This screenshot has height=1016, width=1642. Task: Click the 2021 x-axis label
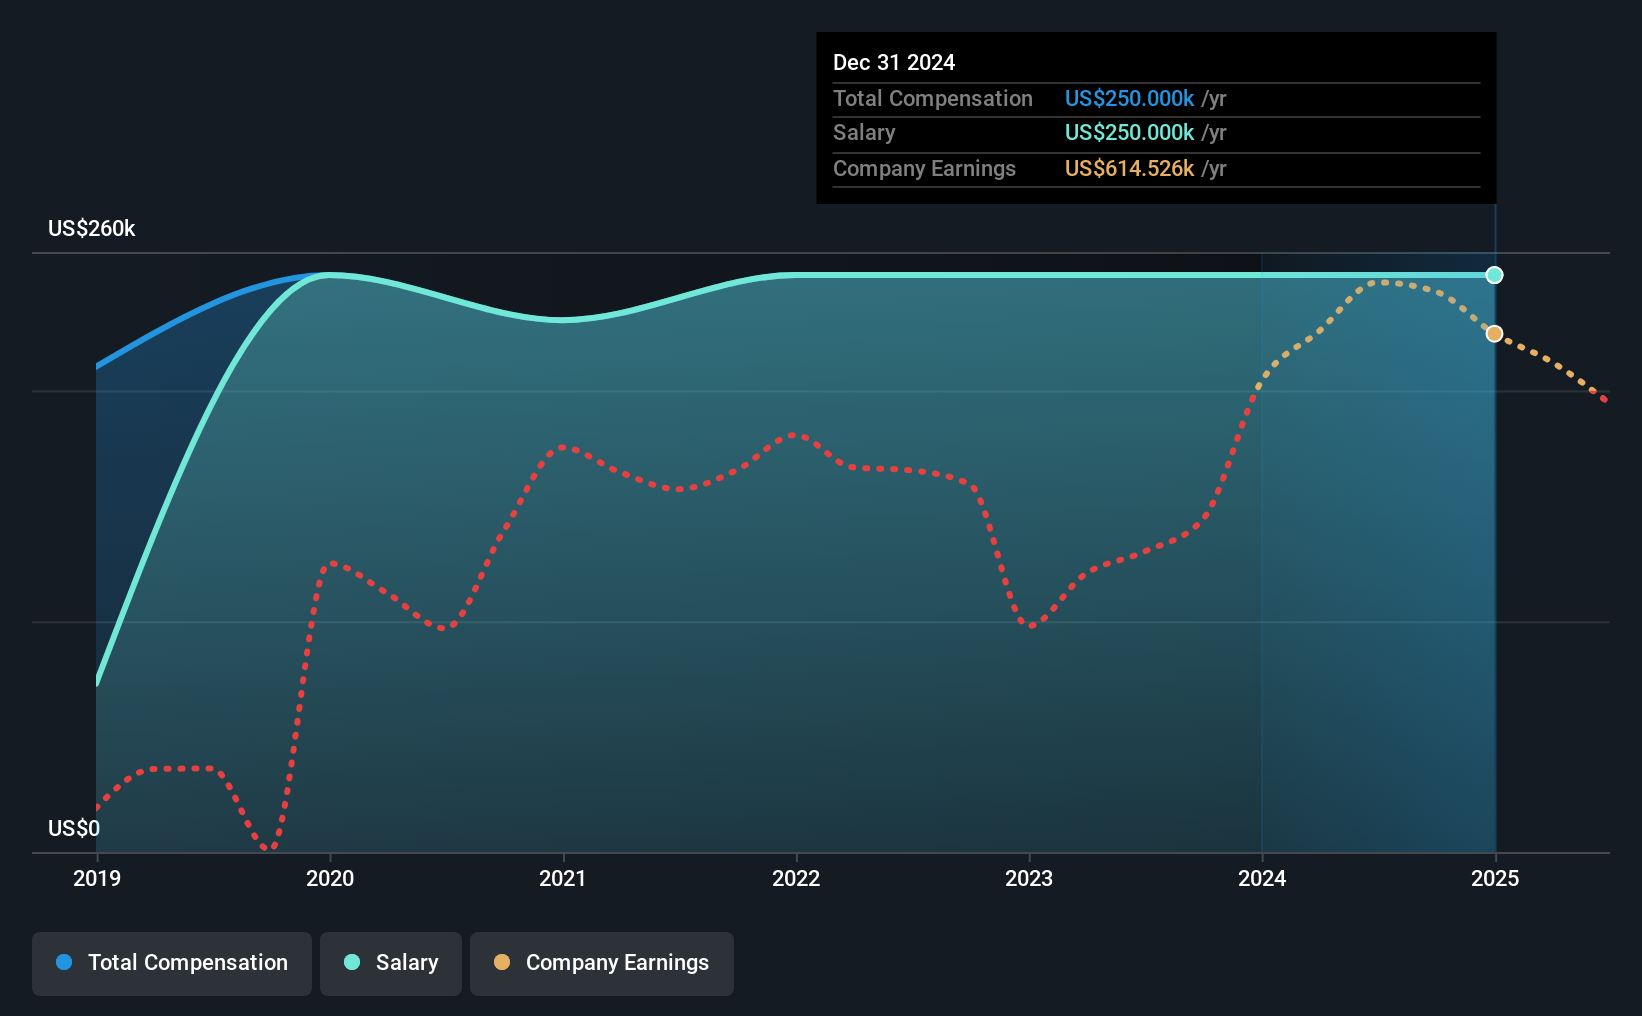(x=563, y=878)
